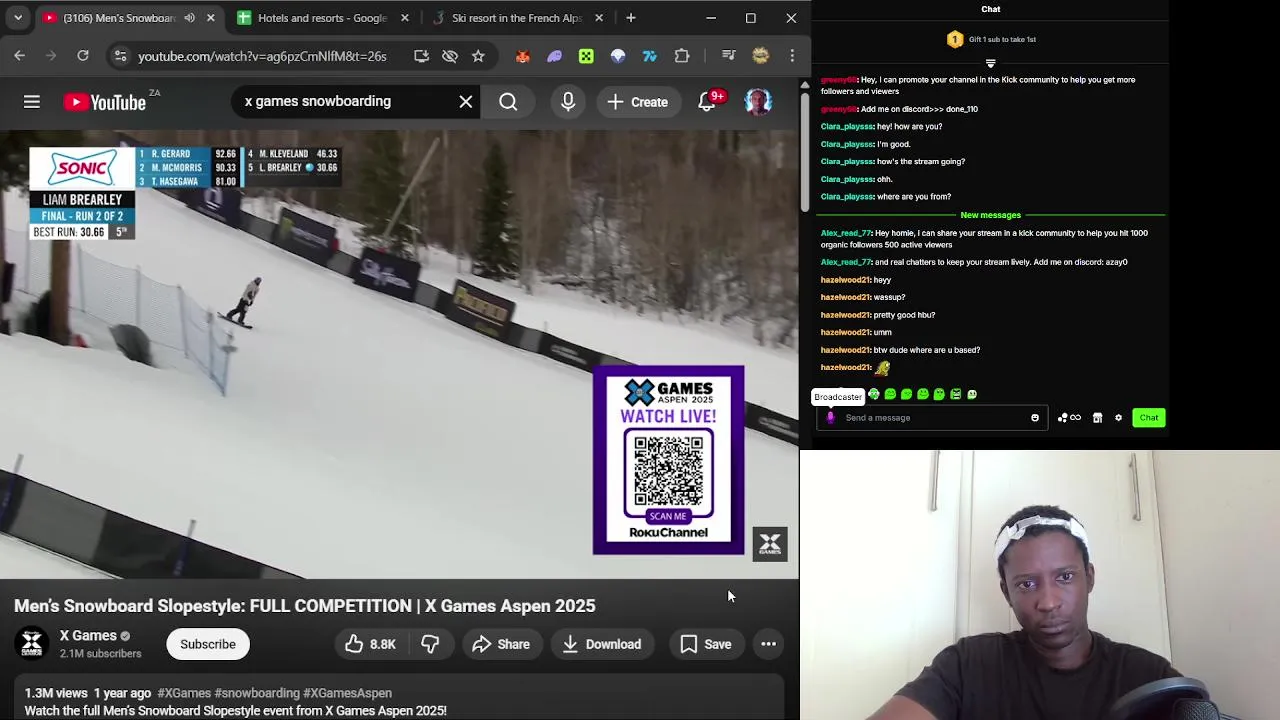Reload the current page
This screenshot has width=1280, height=720.
[83, 56]
